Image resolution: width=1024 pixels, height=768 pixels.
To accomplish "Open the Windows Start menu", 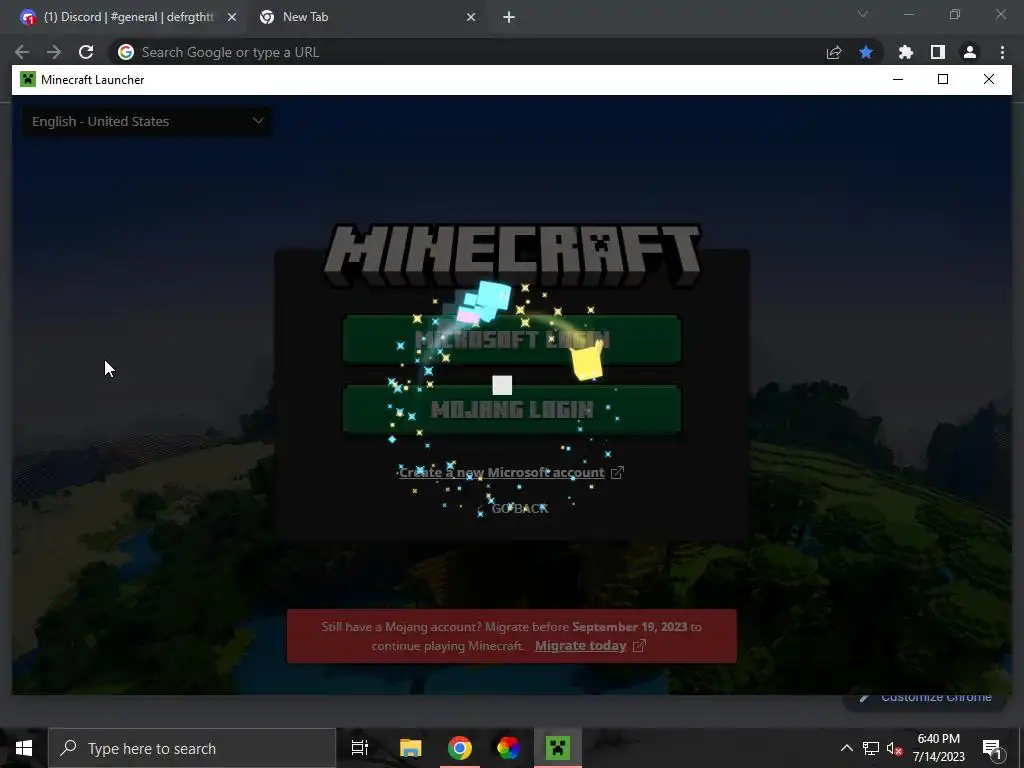I will 24,748.
